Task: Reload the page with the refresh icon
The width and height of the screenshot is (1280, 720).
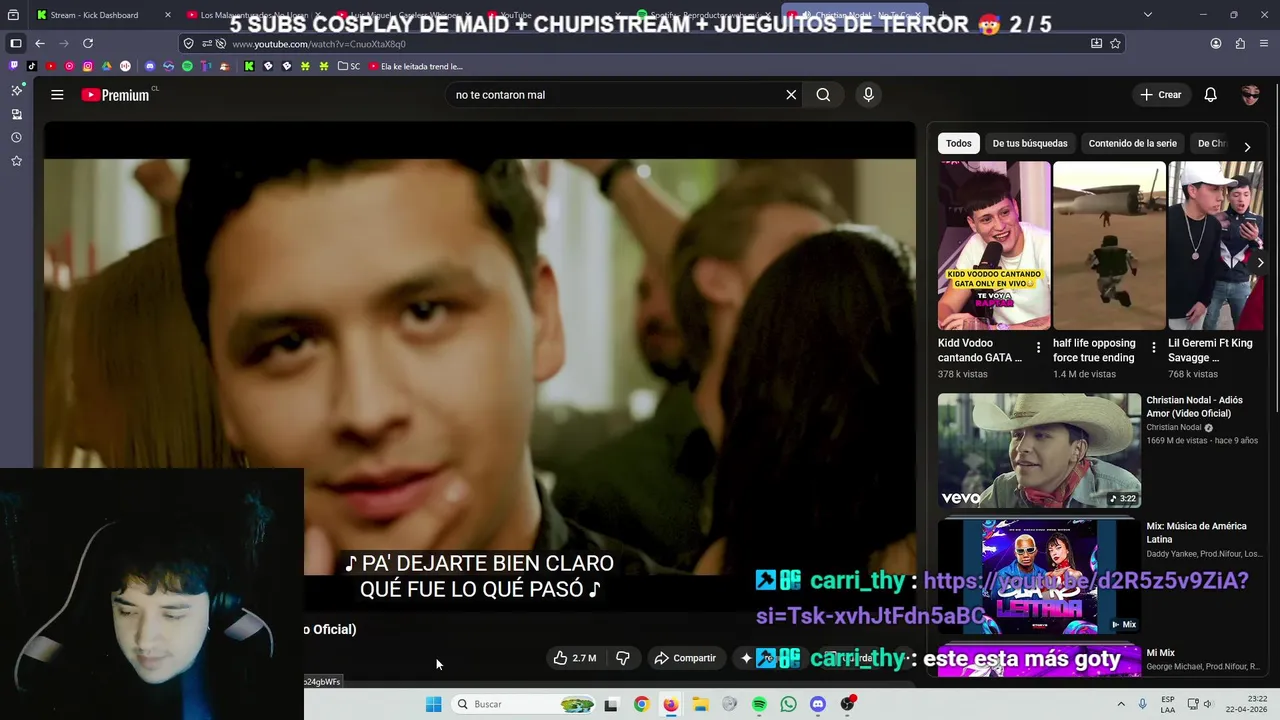Action: pos(88,43)
